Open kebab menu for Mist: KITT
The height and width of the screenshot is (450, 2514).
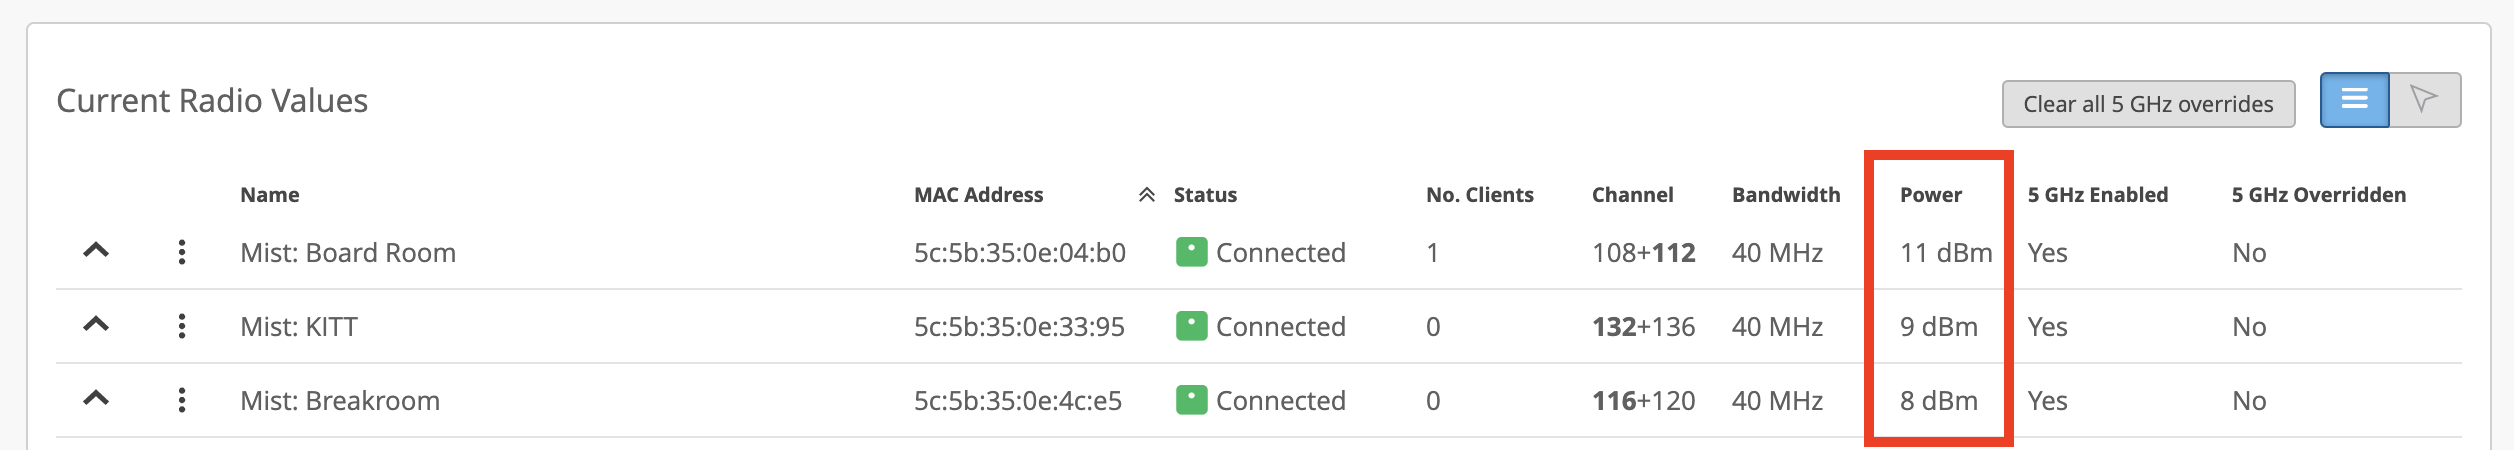pos(182,326)
